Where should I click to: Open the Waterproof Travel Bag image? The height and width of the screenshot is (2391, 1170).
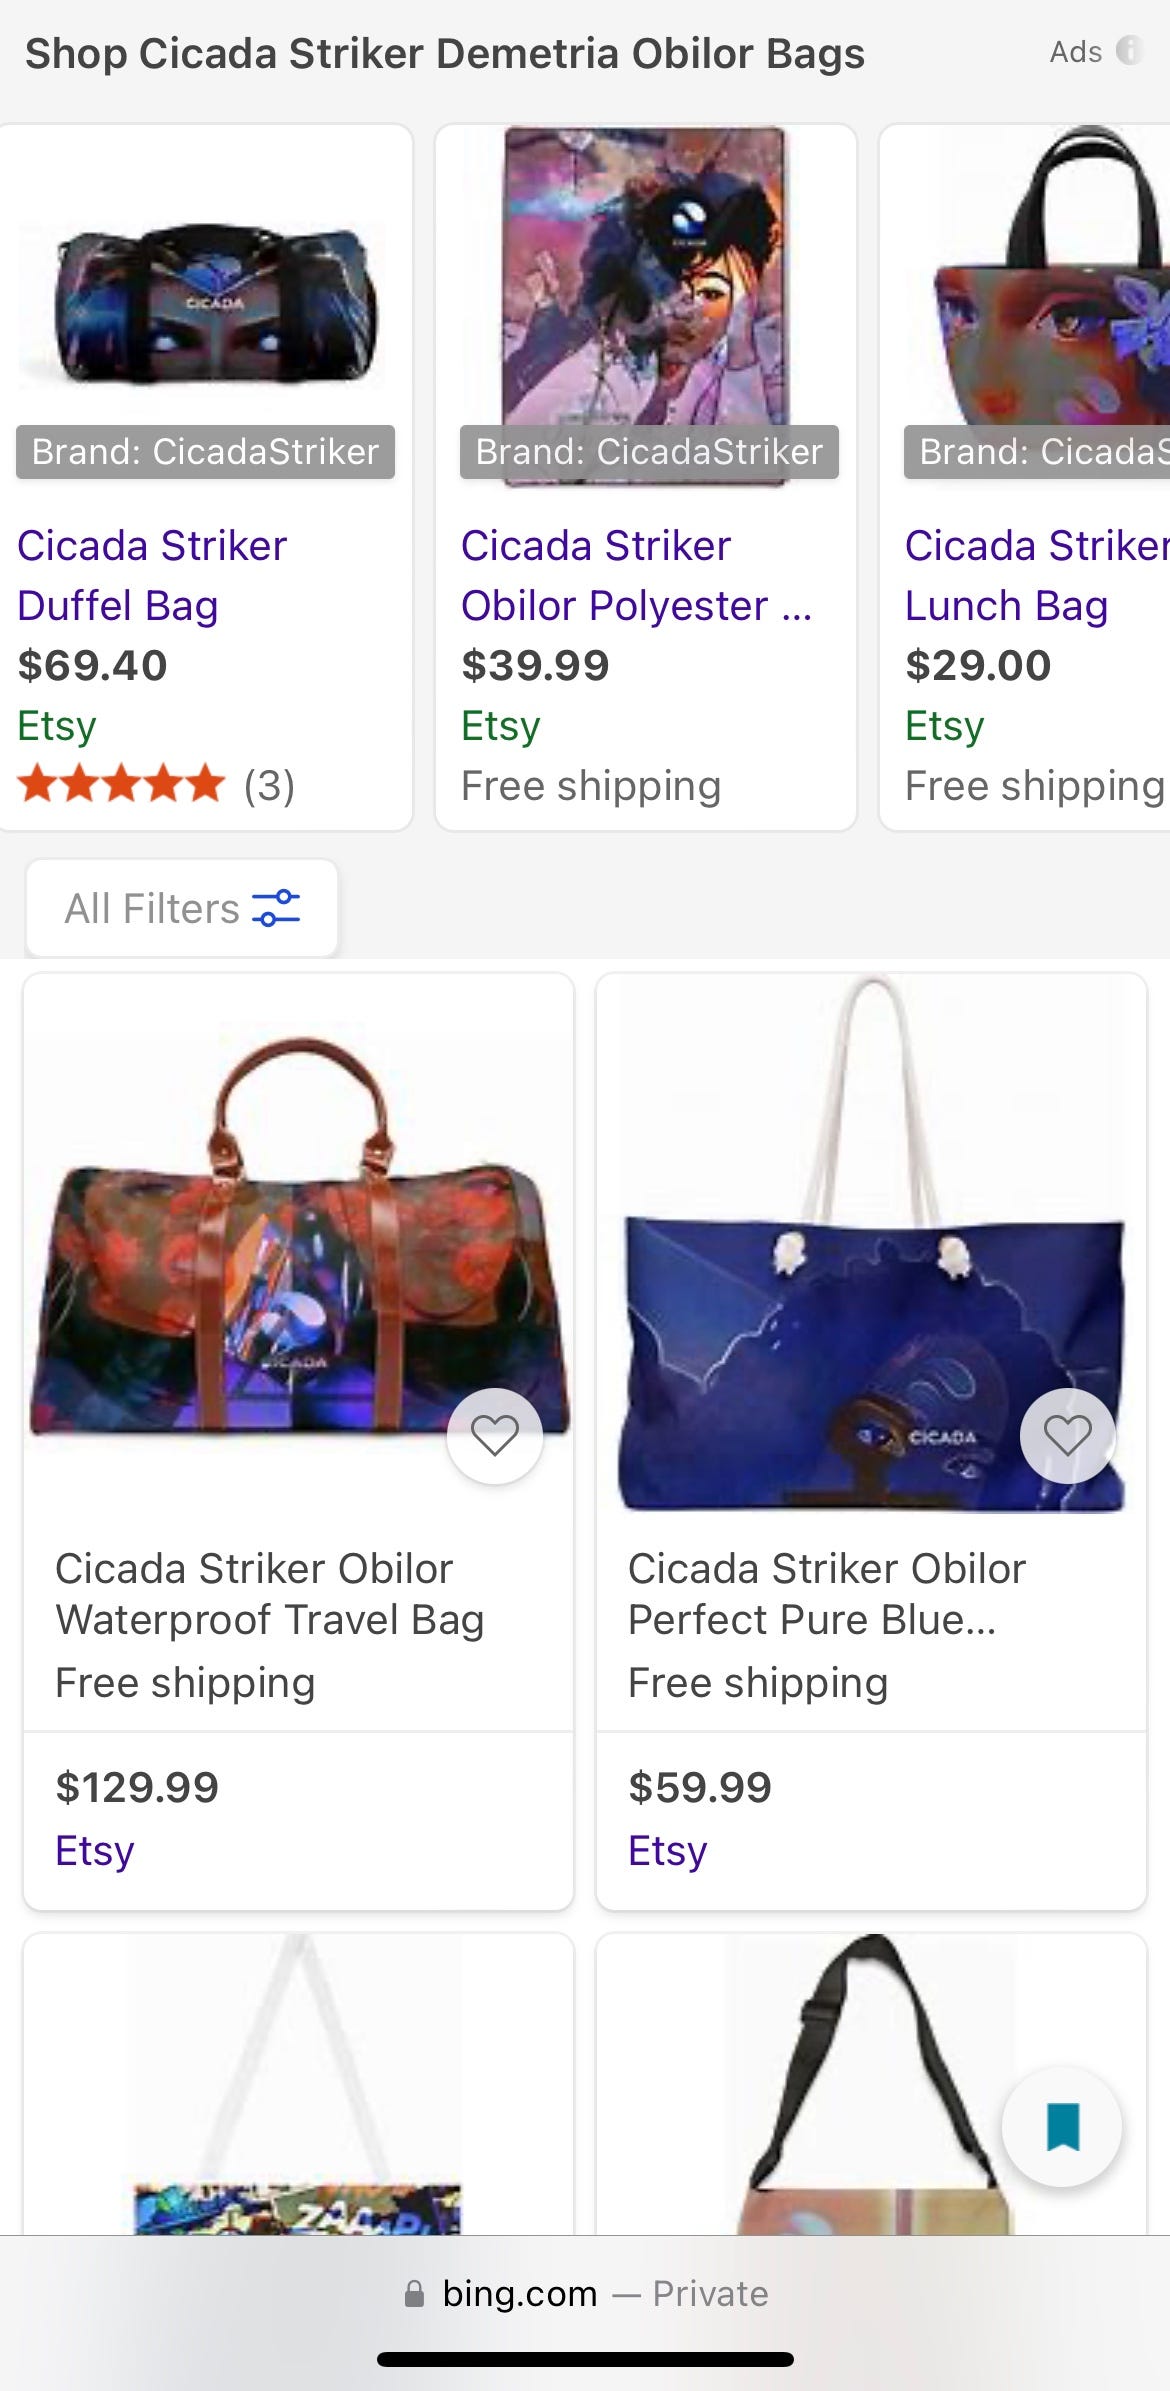[x=298, y=1240]
